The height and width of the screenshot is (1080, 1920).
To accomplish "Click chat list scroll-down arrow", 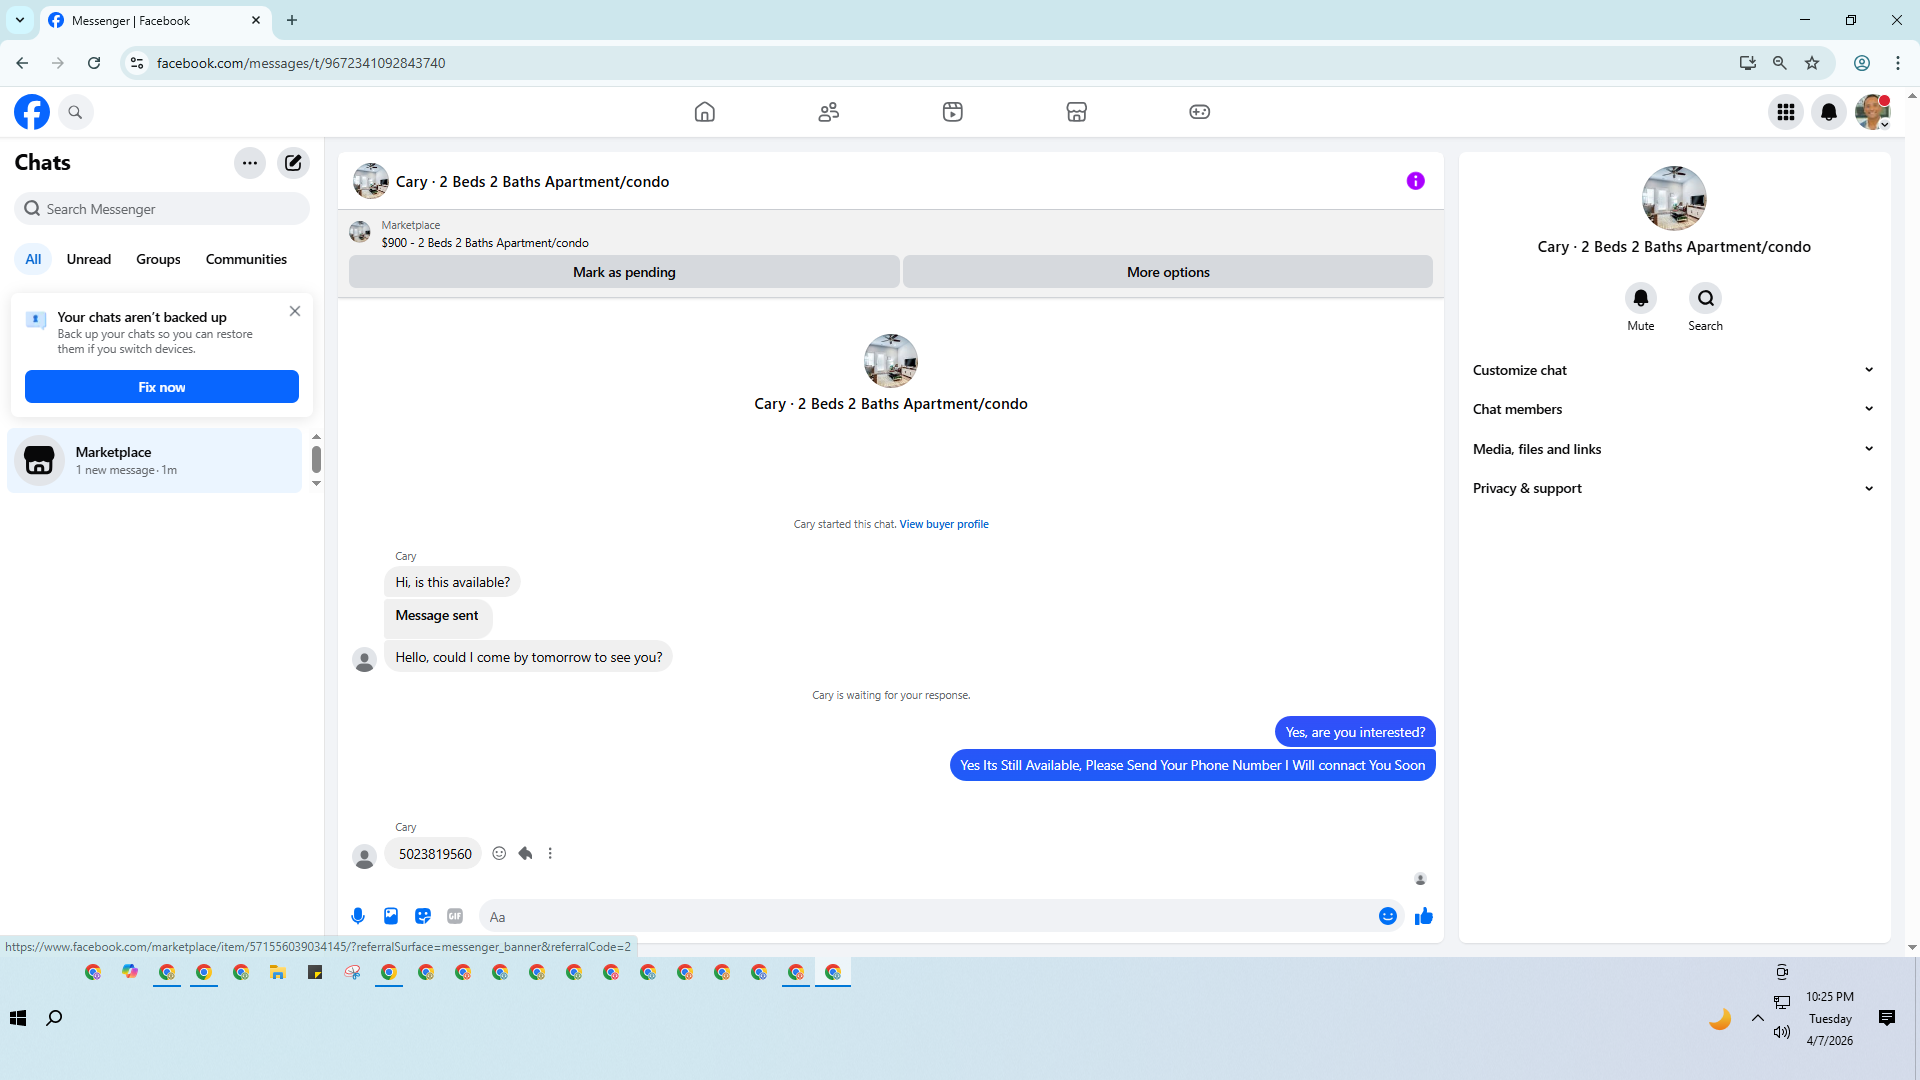I will click(316, 484).
